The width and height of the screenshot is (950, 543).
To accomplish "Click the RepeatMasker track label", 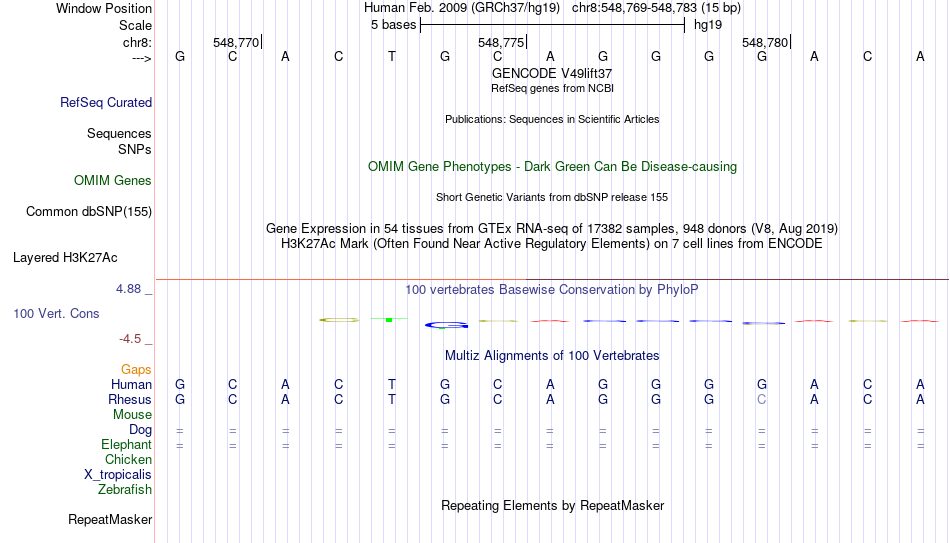I will pos(110,519).
